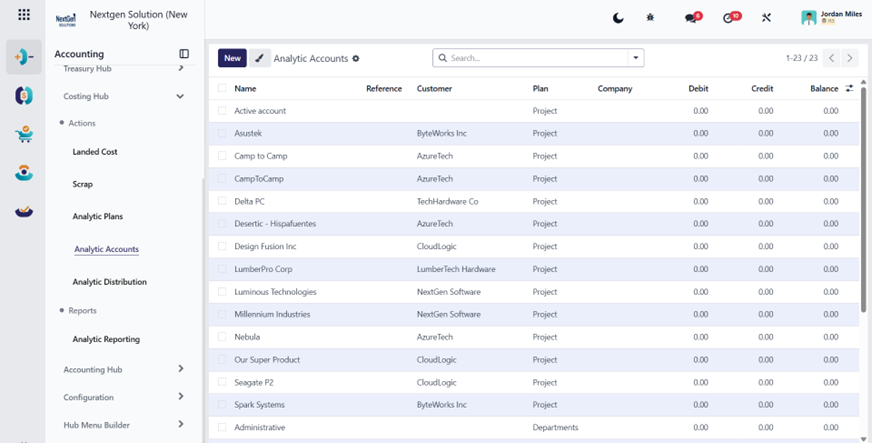This screenshot has height=443, width=872.
Task: Check the Camp to Camp row checkbox
Action: [222, 156]
